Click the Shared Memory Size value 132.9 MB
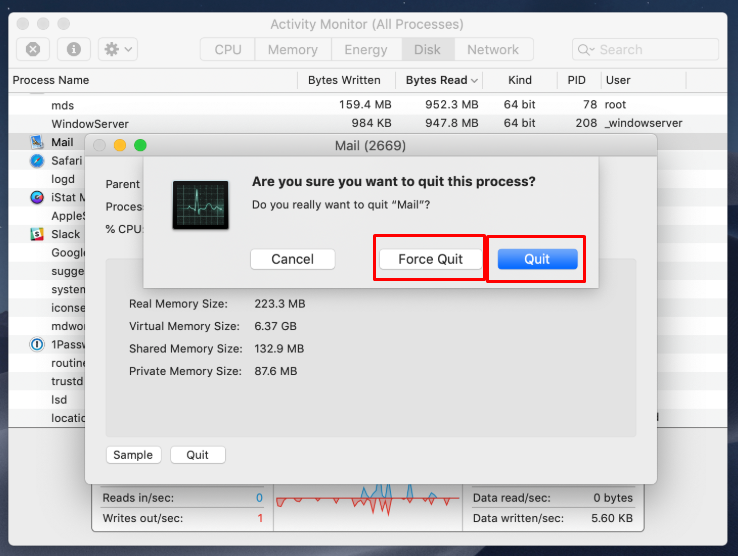Screen dimensions: 738x556 (279, 349)
